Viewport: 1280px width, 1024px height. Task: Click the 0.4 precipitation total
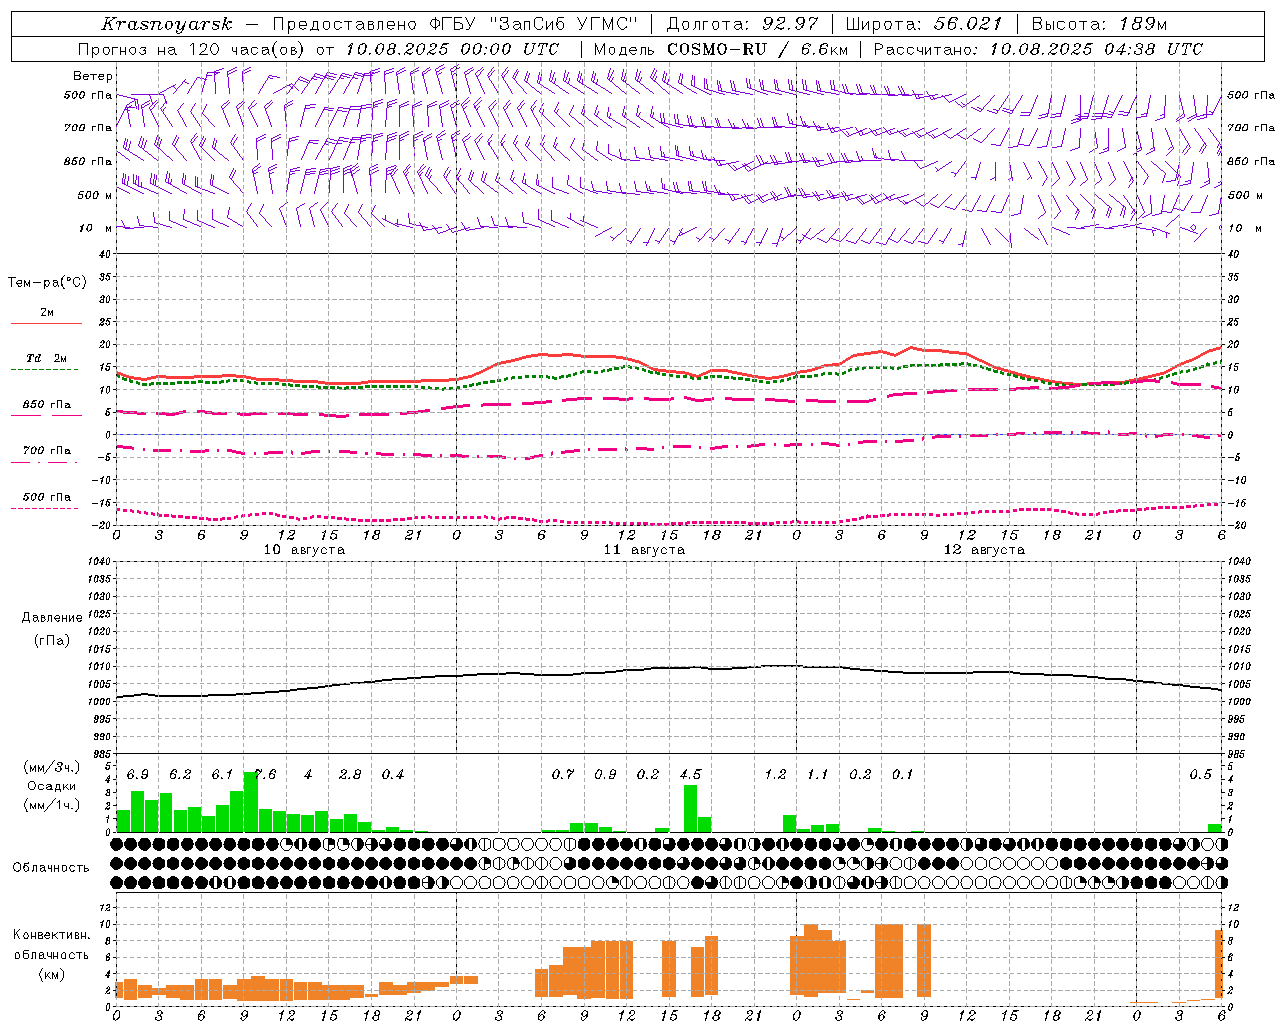click(393, 775)
